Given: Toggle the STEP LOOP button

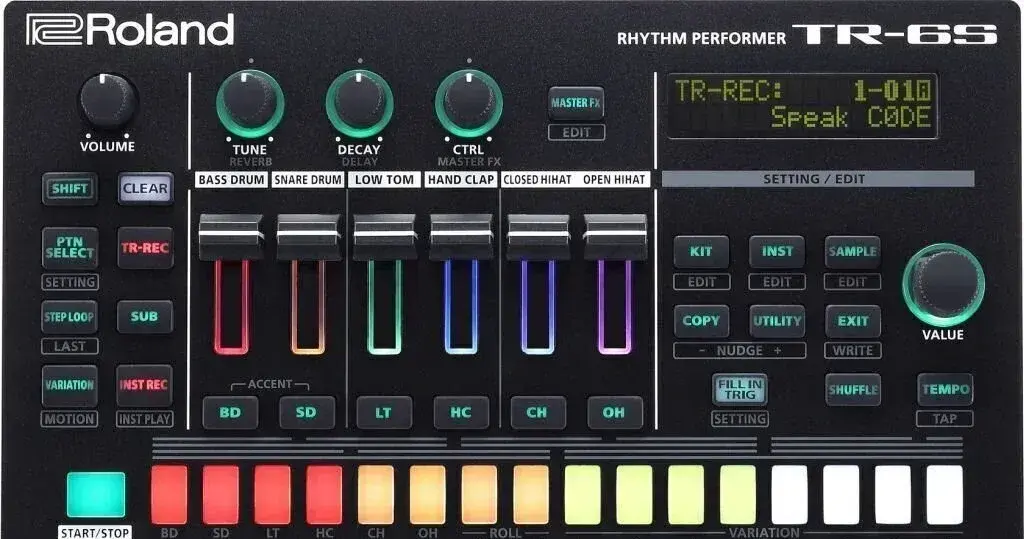Looking at the screenshot, I should pyautogui.click(x=70, y=317).
